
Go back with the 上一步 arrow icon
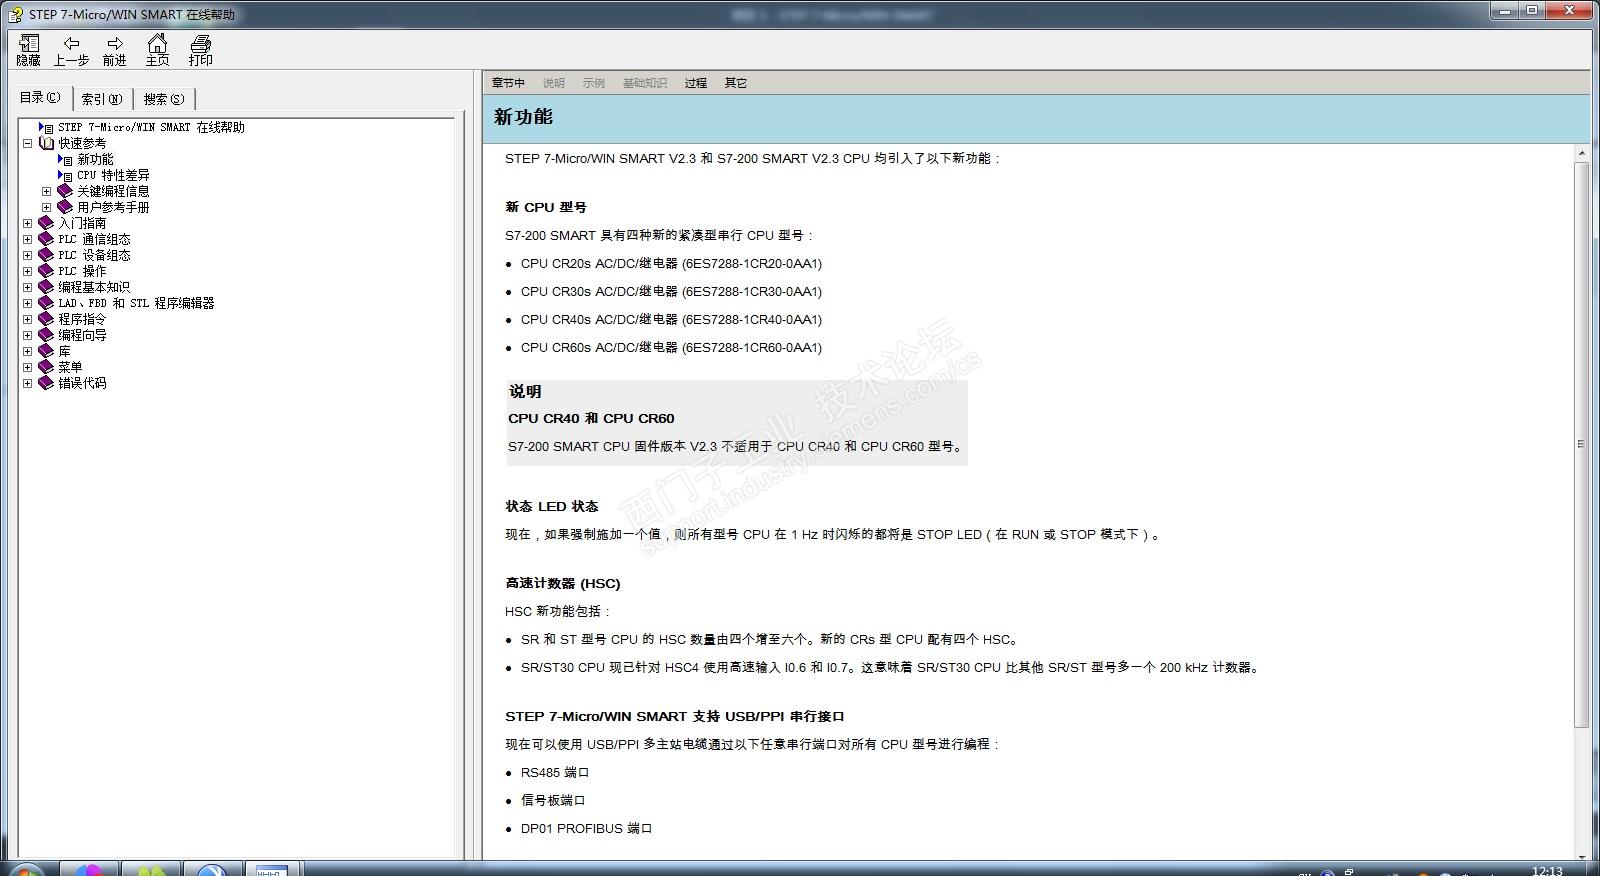(x=71, y=44)
